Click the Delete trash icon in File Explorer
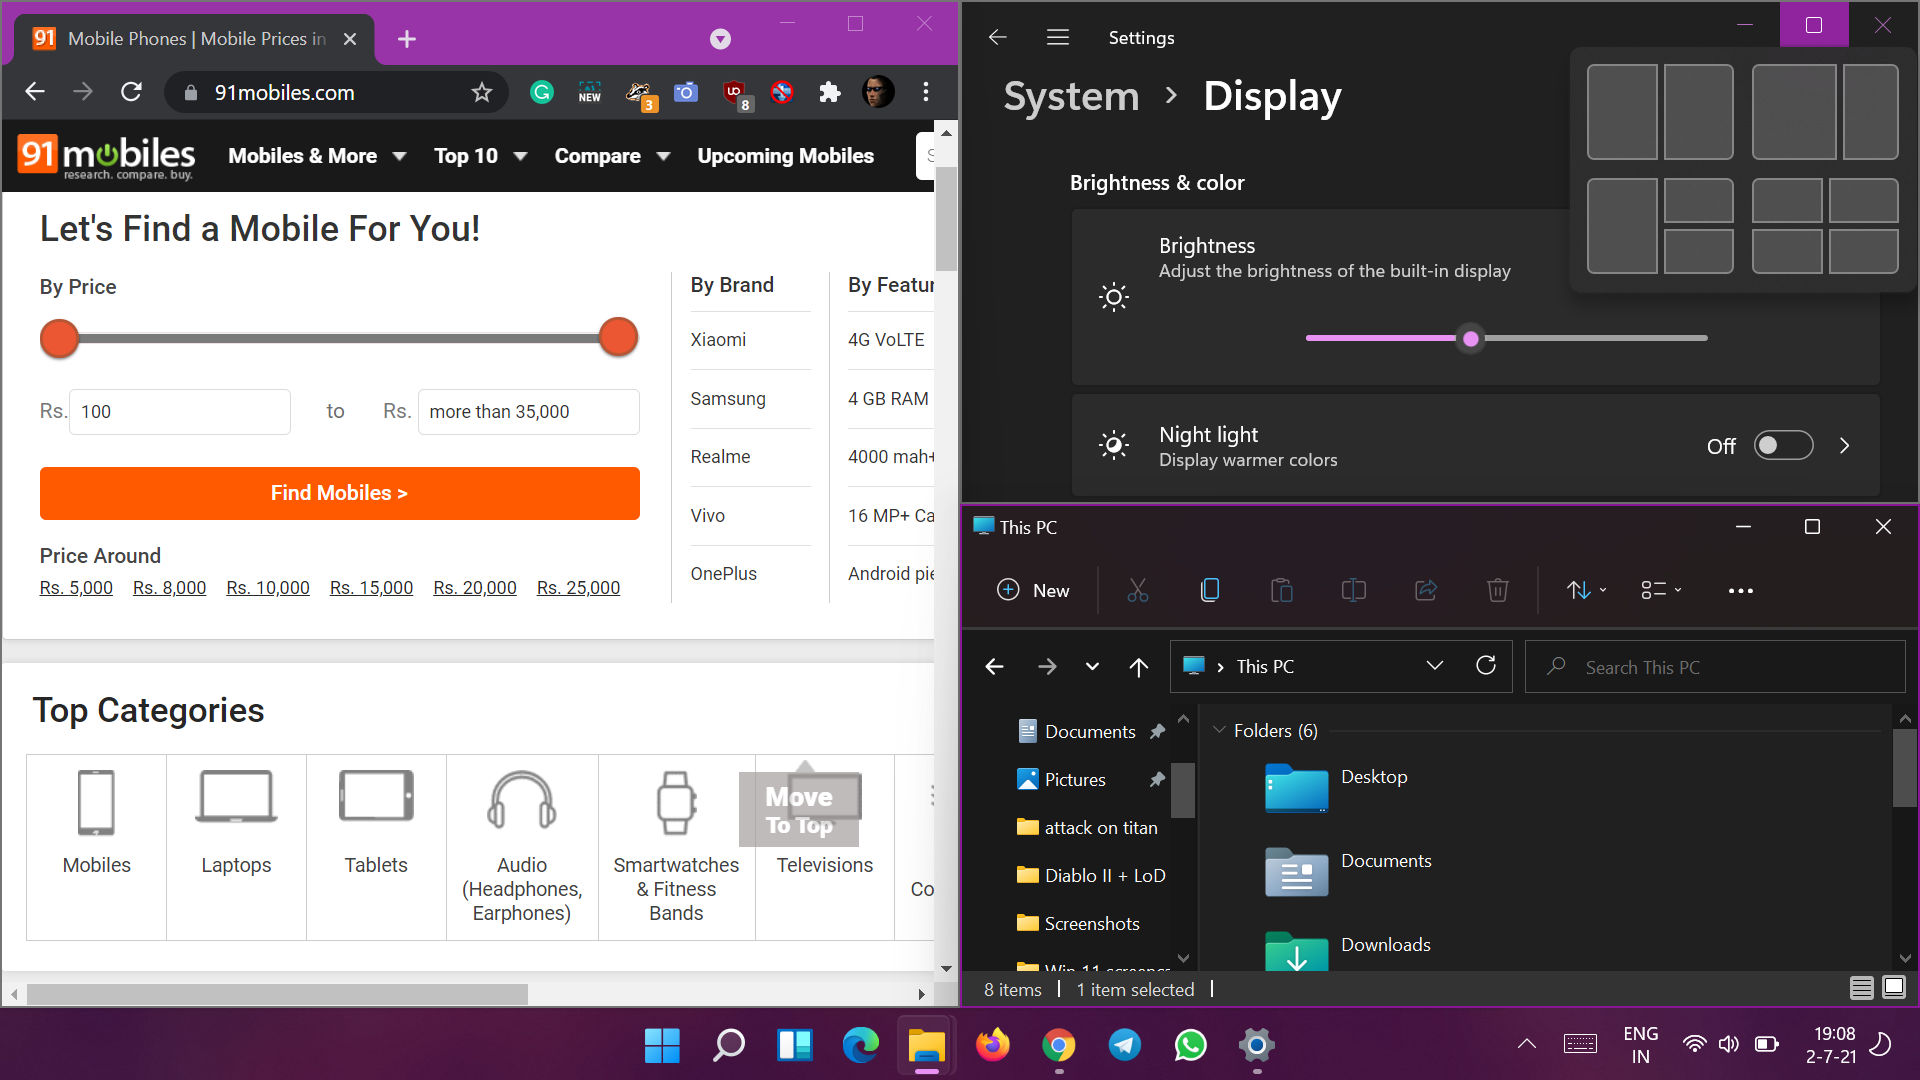This screenshot has height=1080, width=1920. (x=1497, y=590)
